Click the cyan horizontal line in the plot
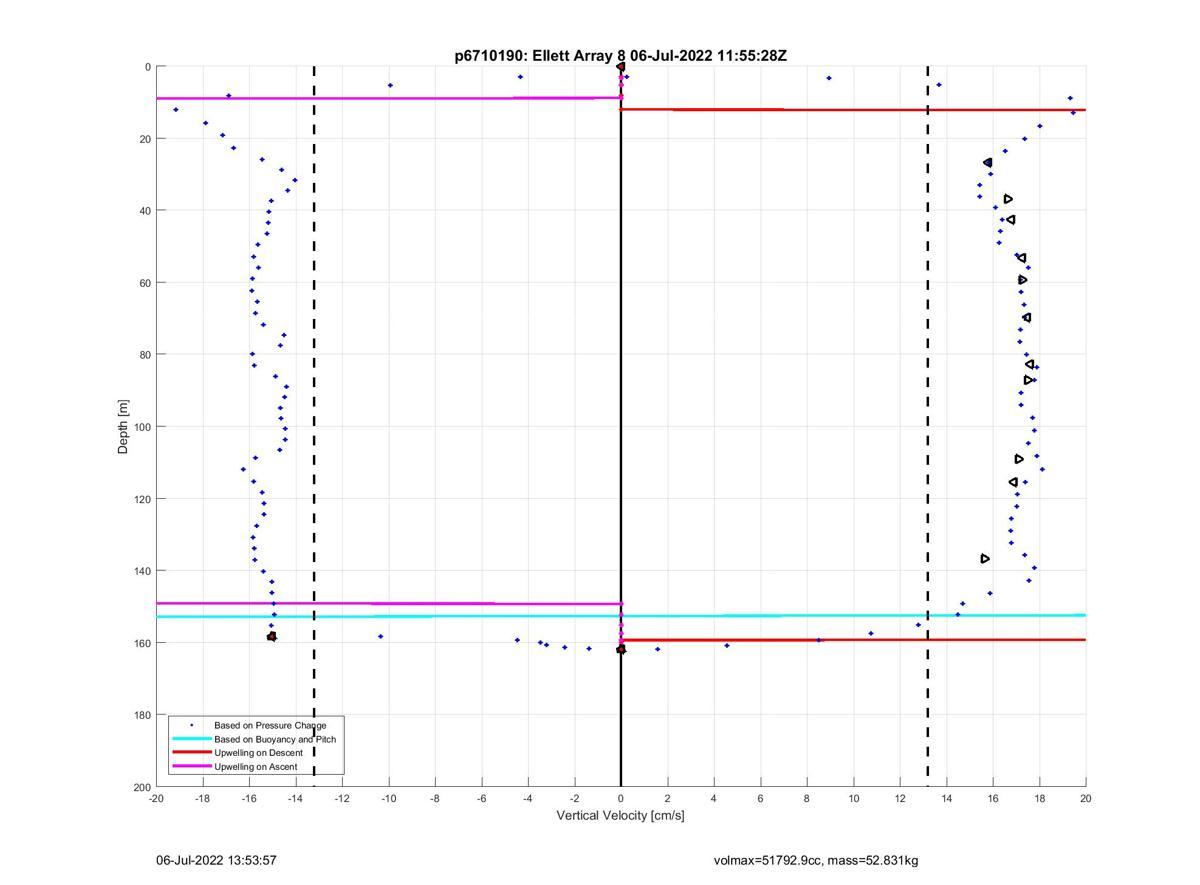 [x=621, y=616]
